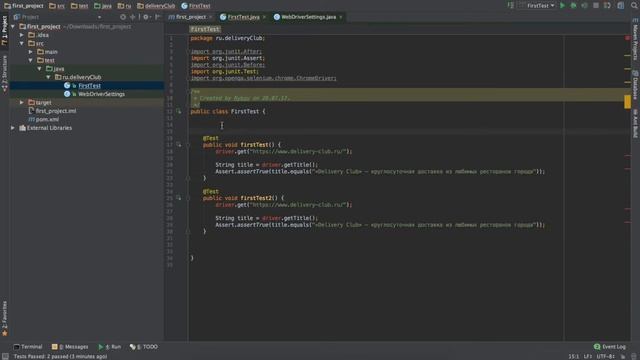This screenshot has height=360, width=640.
Task: Open the search-everywhere magnifier icon
Action: click(634, 6)
